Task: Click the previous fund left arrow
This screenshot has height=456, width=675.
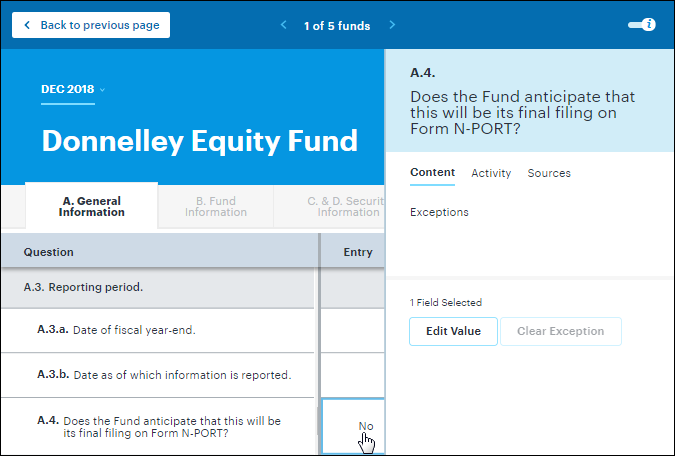Action: pos(283,25)
